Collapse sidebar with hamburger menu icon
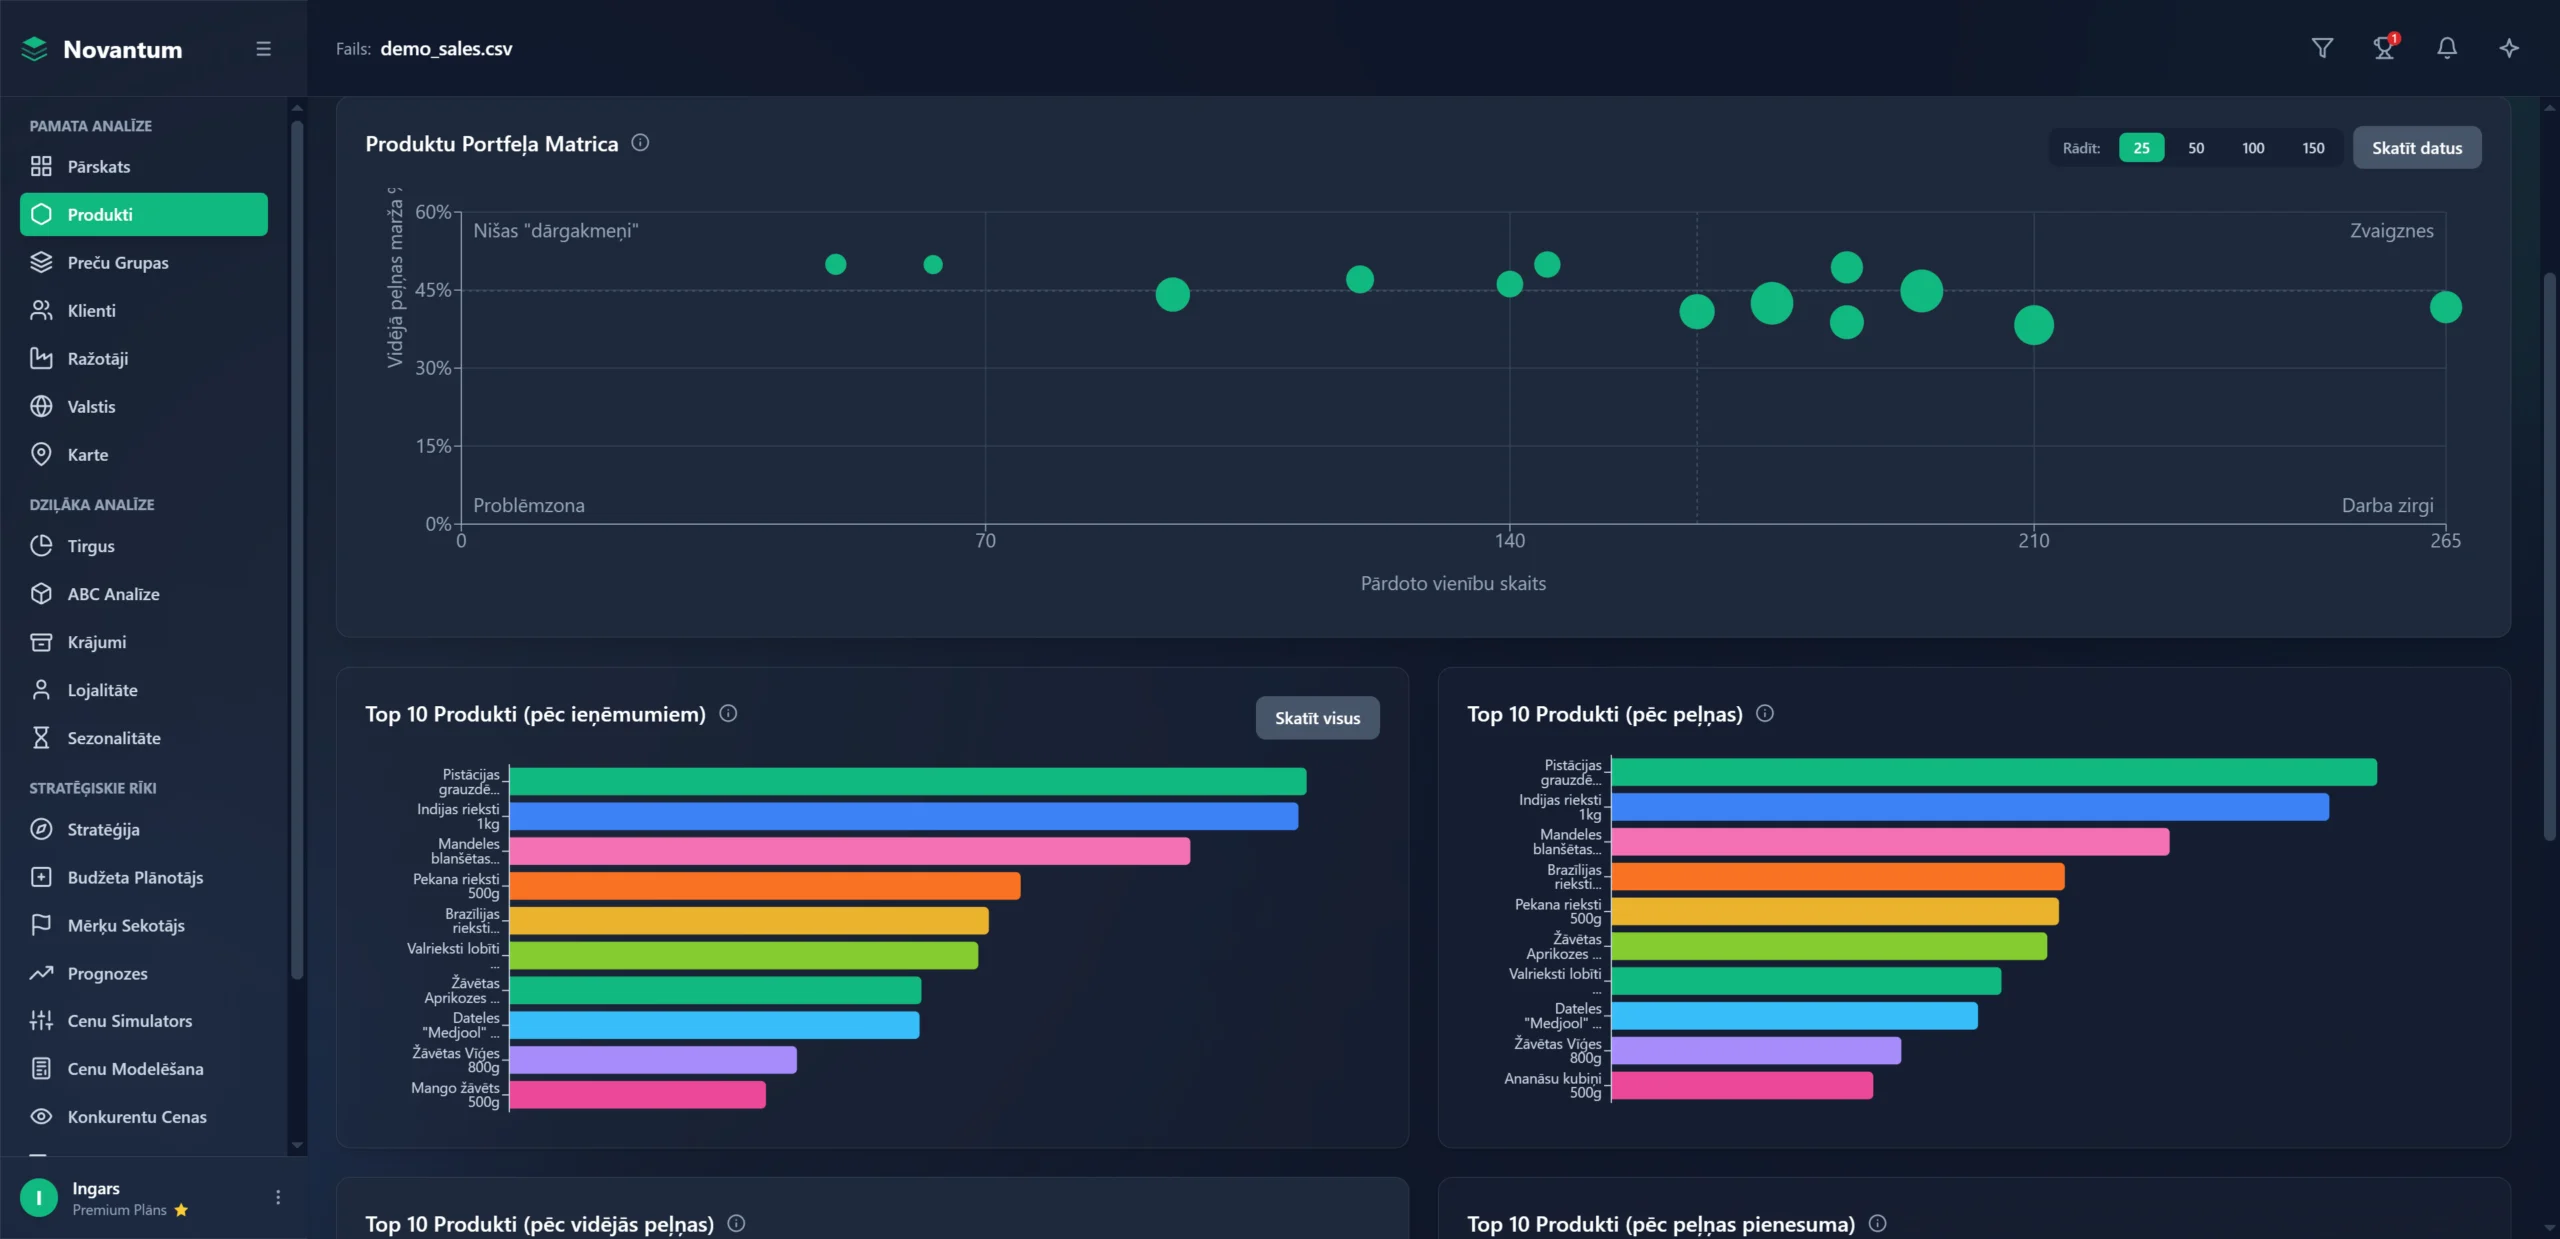Image resolution: width=2560 pixels, height=1239 pixels. click(x=263, y=49)
